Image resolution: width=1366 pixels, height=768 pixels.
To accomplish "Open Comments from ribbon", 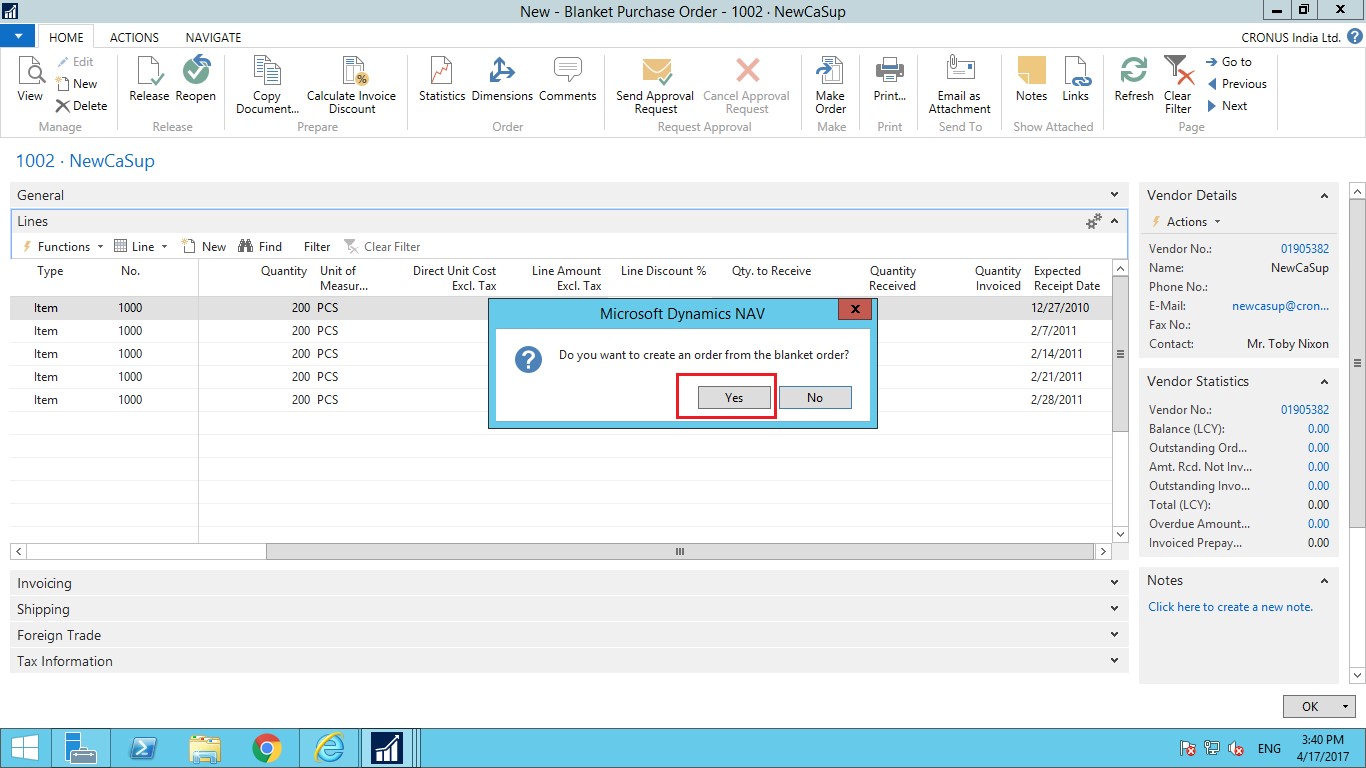I will point(567,80).
